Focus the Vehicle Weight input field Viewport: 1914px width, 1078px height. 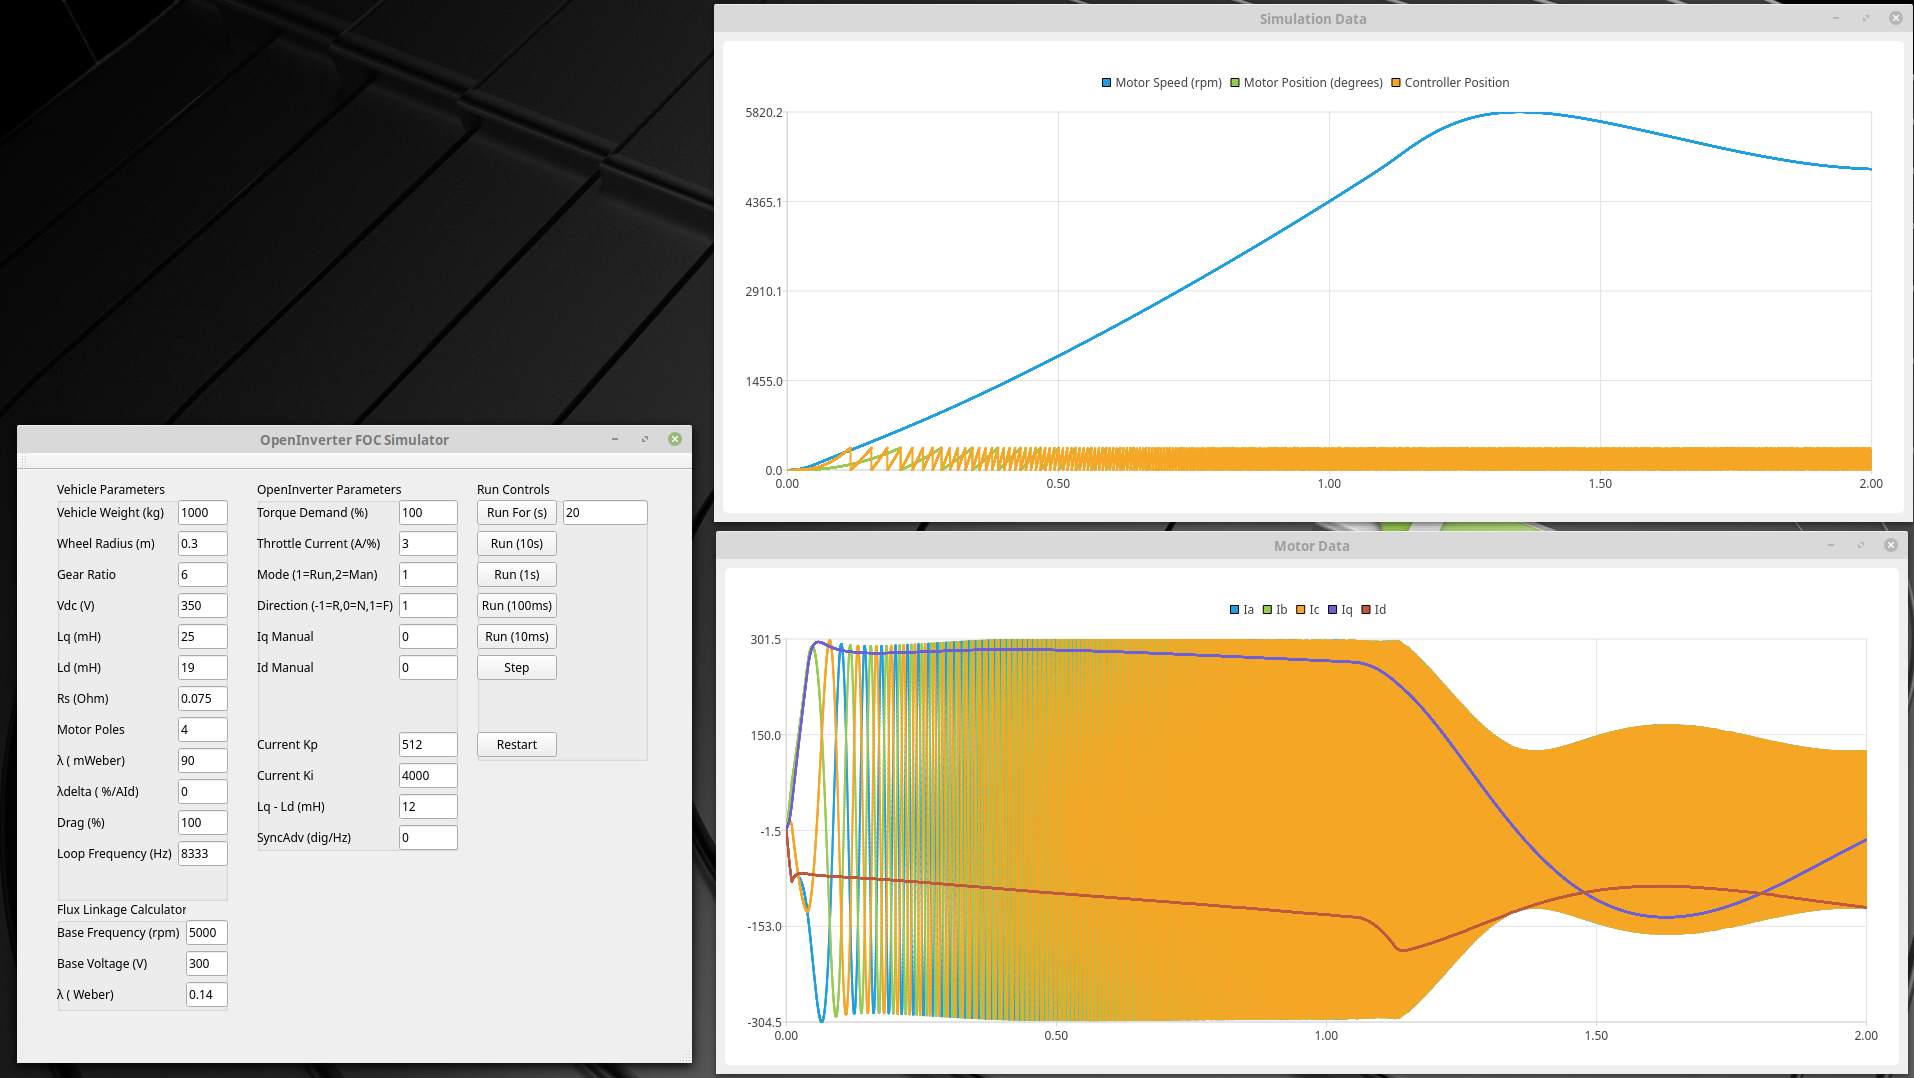tap(202, 513)
